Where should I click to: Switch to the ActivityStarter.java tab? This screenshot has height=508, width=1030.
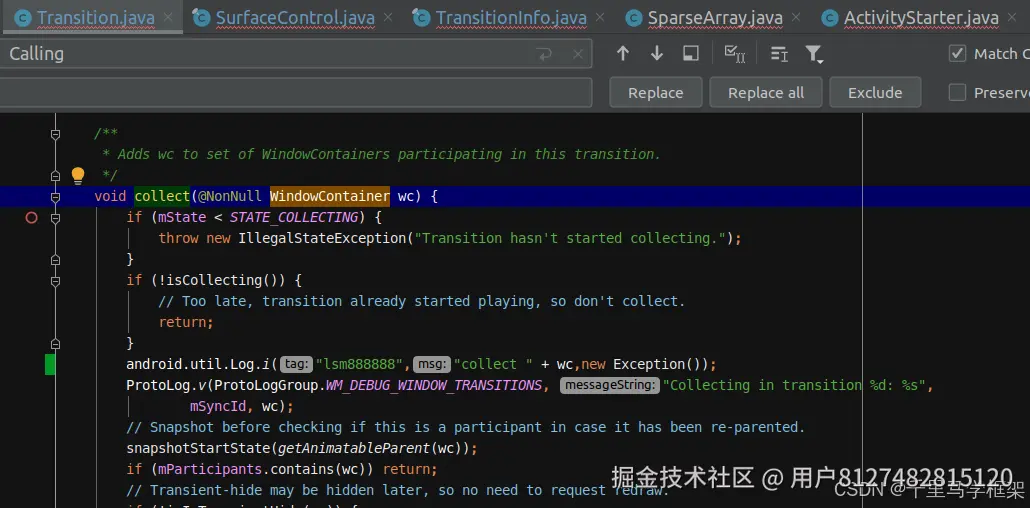point(920,18)
